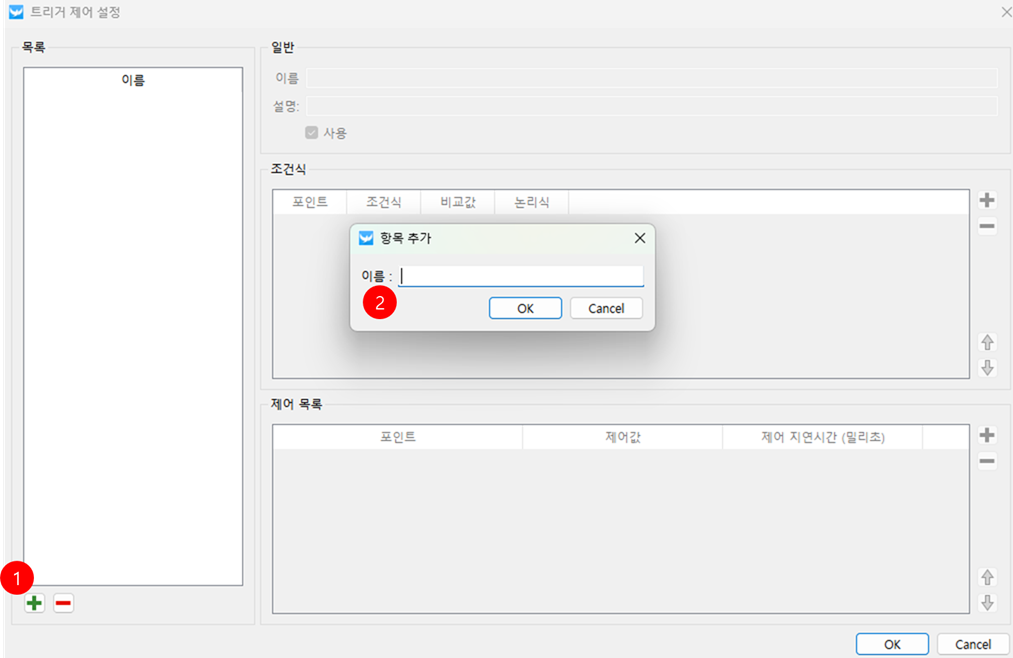Click the 제어 목록 up arrow icon

(x=987, y=577)
